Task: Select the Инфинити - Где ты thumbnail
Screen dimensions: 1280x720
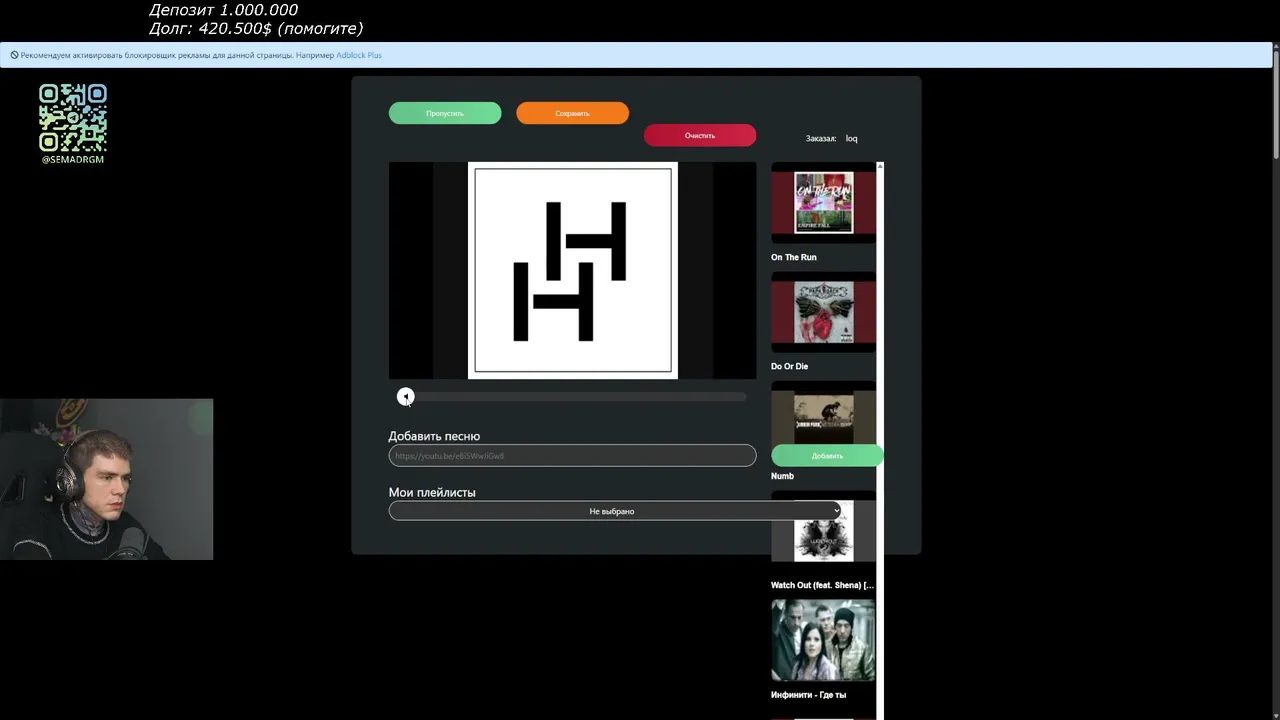Action: point(823,640)
